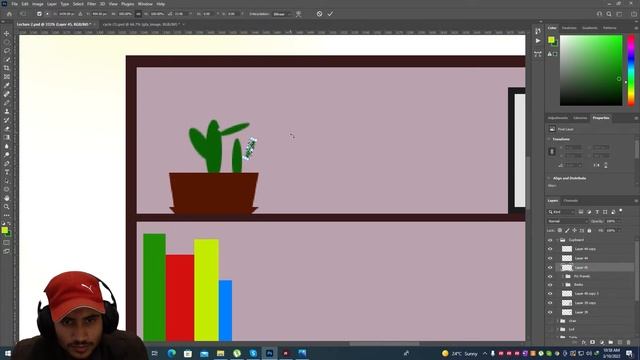640x360 pixels.
Task: Select the Cupboard group row
Action: (x=591, y=240)
